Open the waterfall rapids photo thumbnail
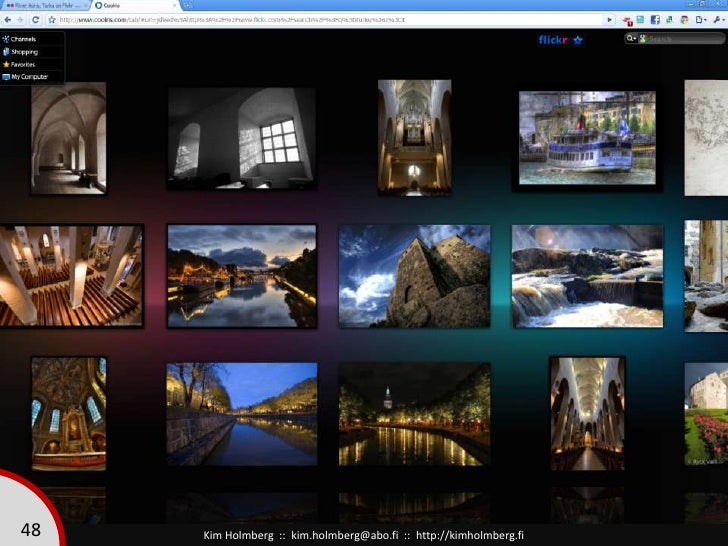The height and width of the screenshot is (546, 728). coord(587,275)
